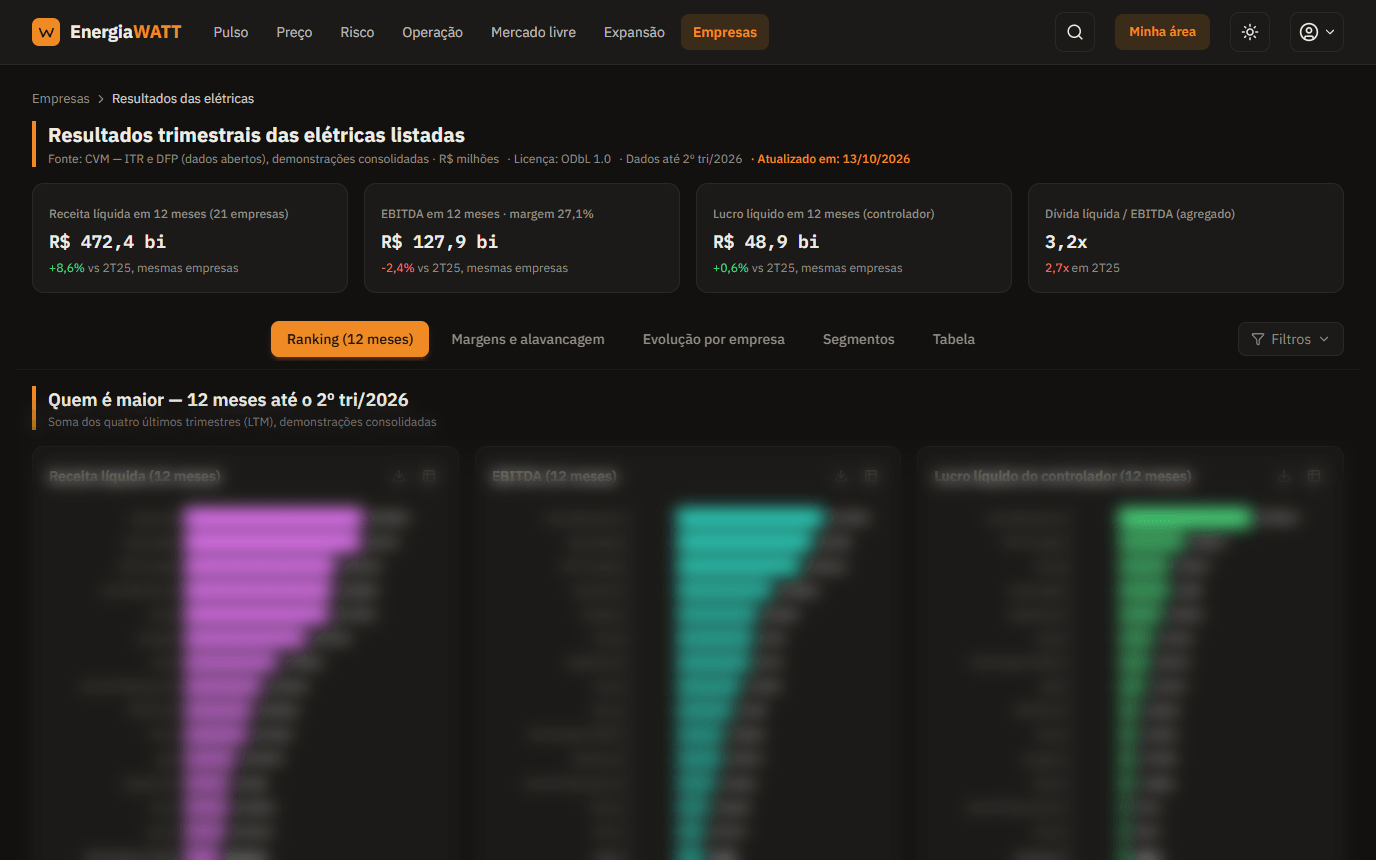This screenshot has height=860, width=1376.
Task: Follow the Empresas breadcrumb link
Action: (x=61, y=99)
